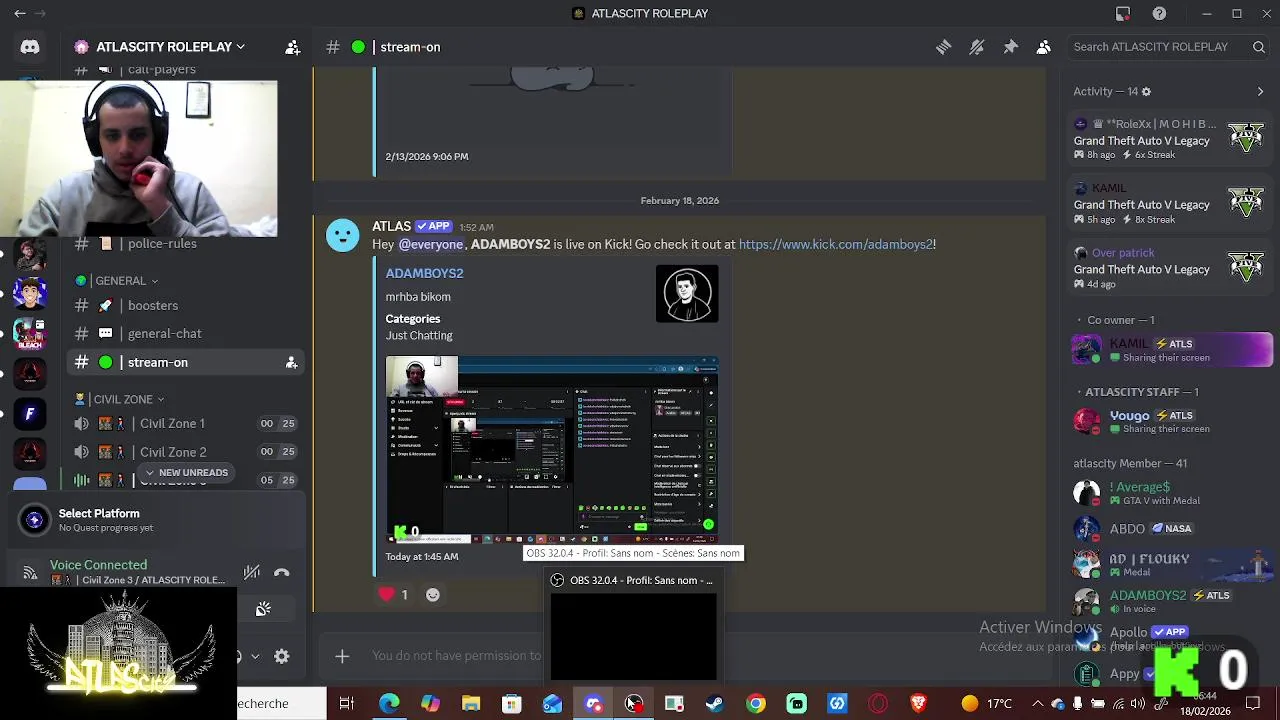The image size is (1280, 720).
Task: Click the invite people icon beside server name
Action: pos(292,47)
